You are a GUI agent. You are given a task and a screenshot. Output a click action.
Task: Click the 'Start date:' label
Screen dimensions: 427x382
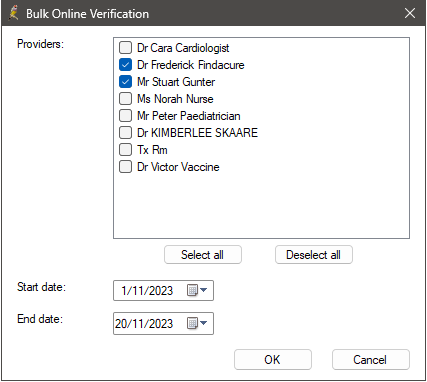[x=41, y=287]
